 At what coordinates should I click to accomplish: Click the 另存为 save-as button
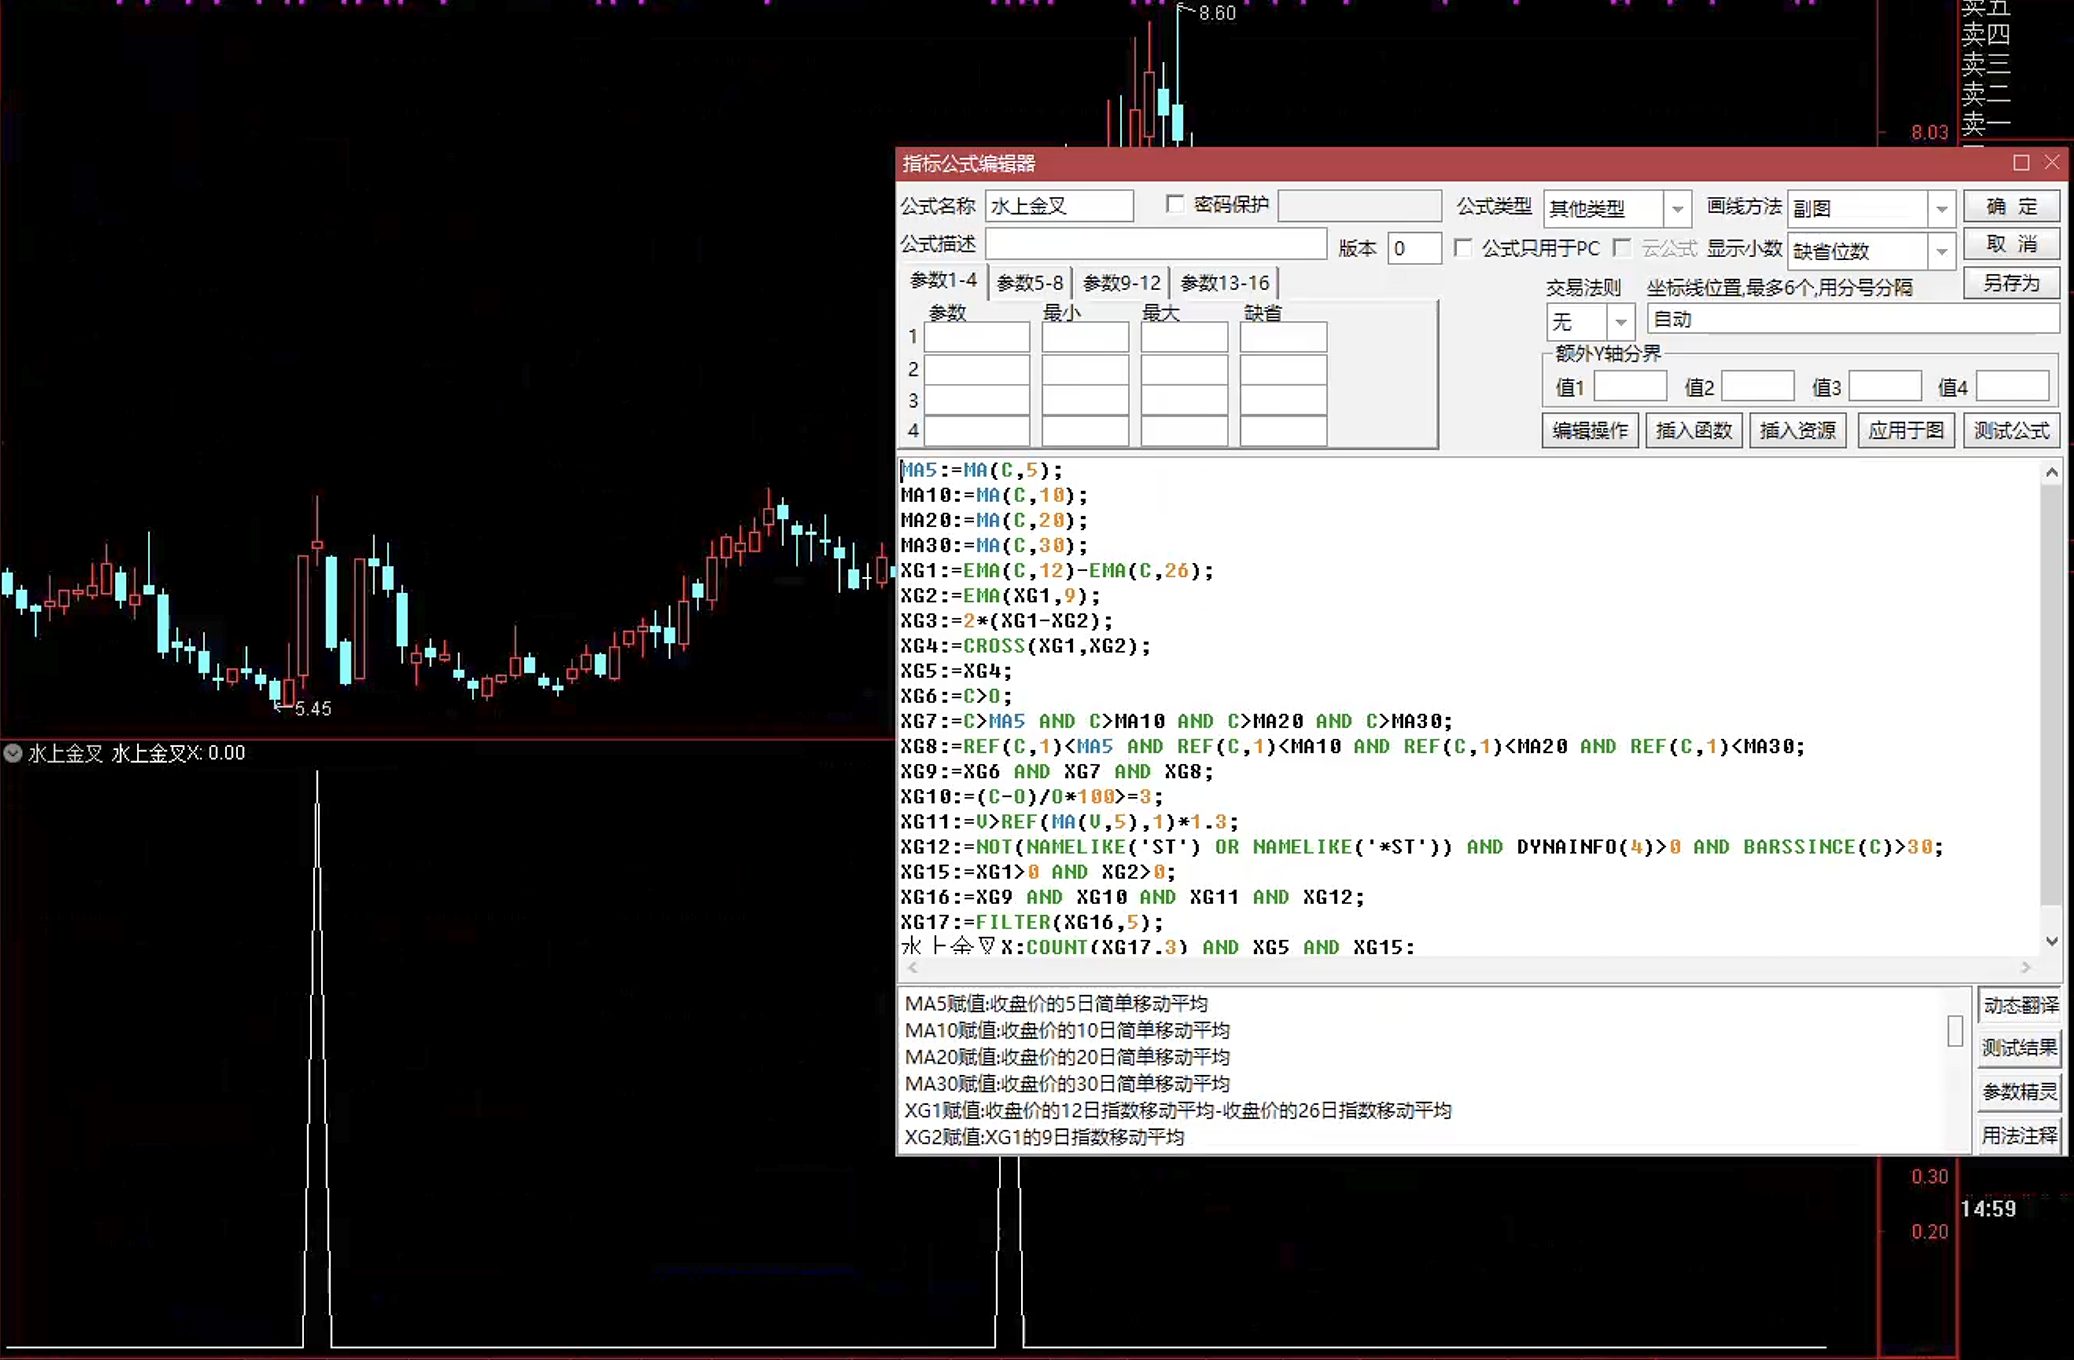(2011, 283)
